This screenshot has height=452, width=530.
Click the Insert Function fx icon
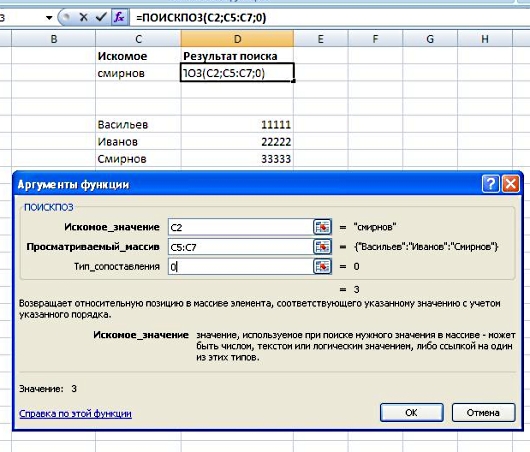tap(119, 17)
